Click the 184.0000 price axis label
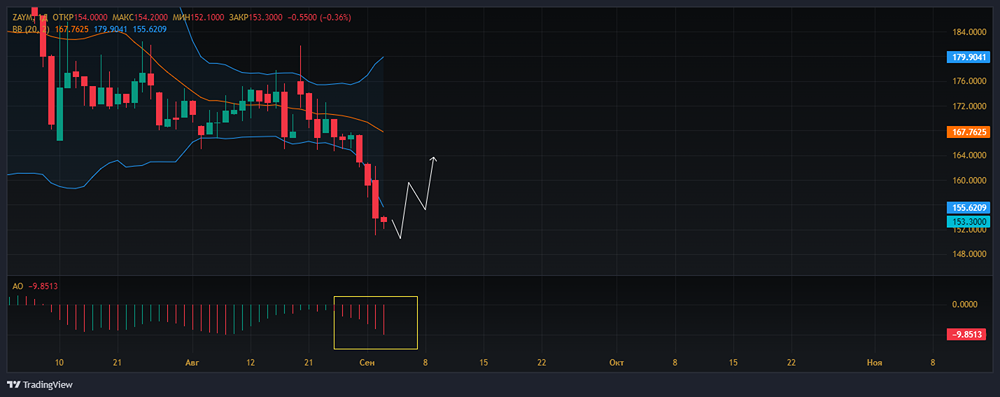The image size is (1000, 397). pyautogui.click(x=969, y=32)
